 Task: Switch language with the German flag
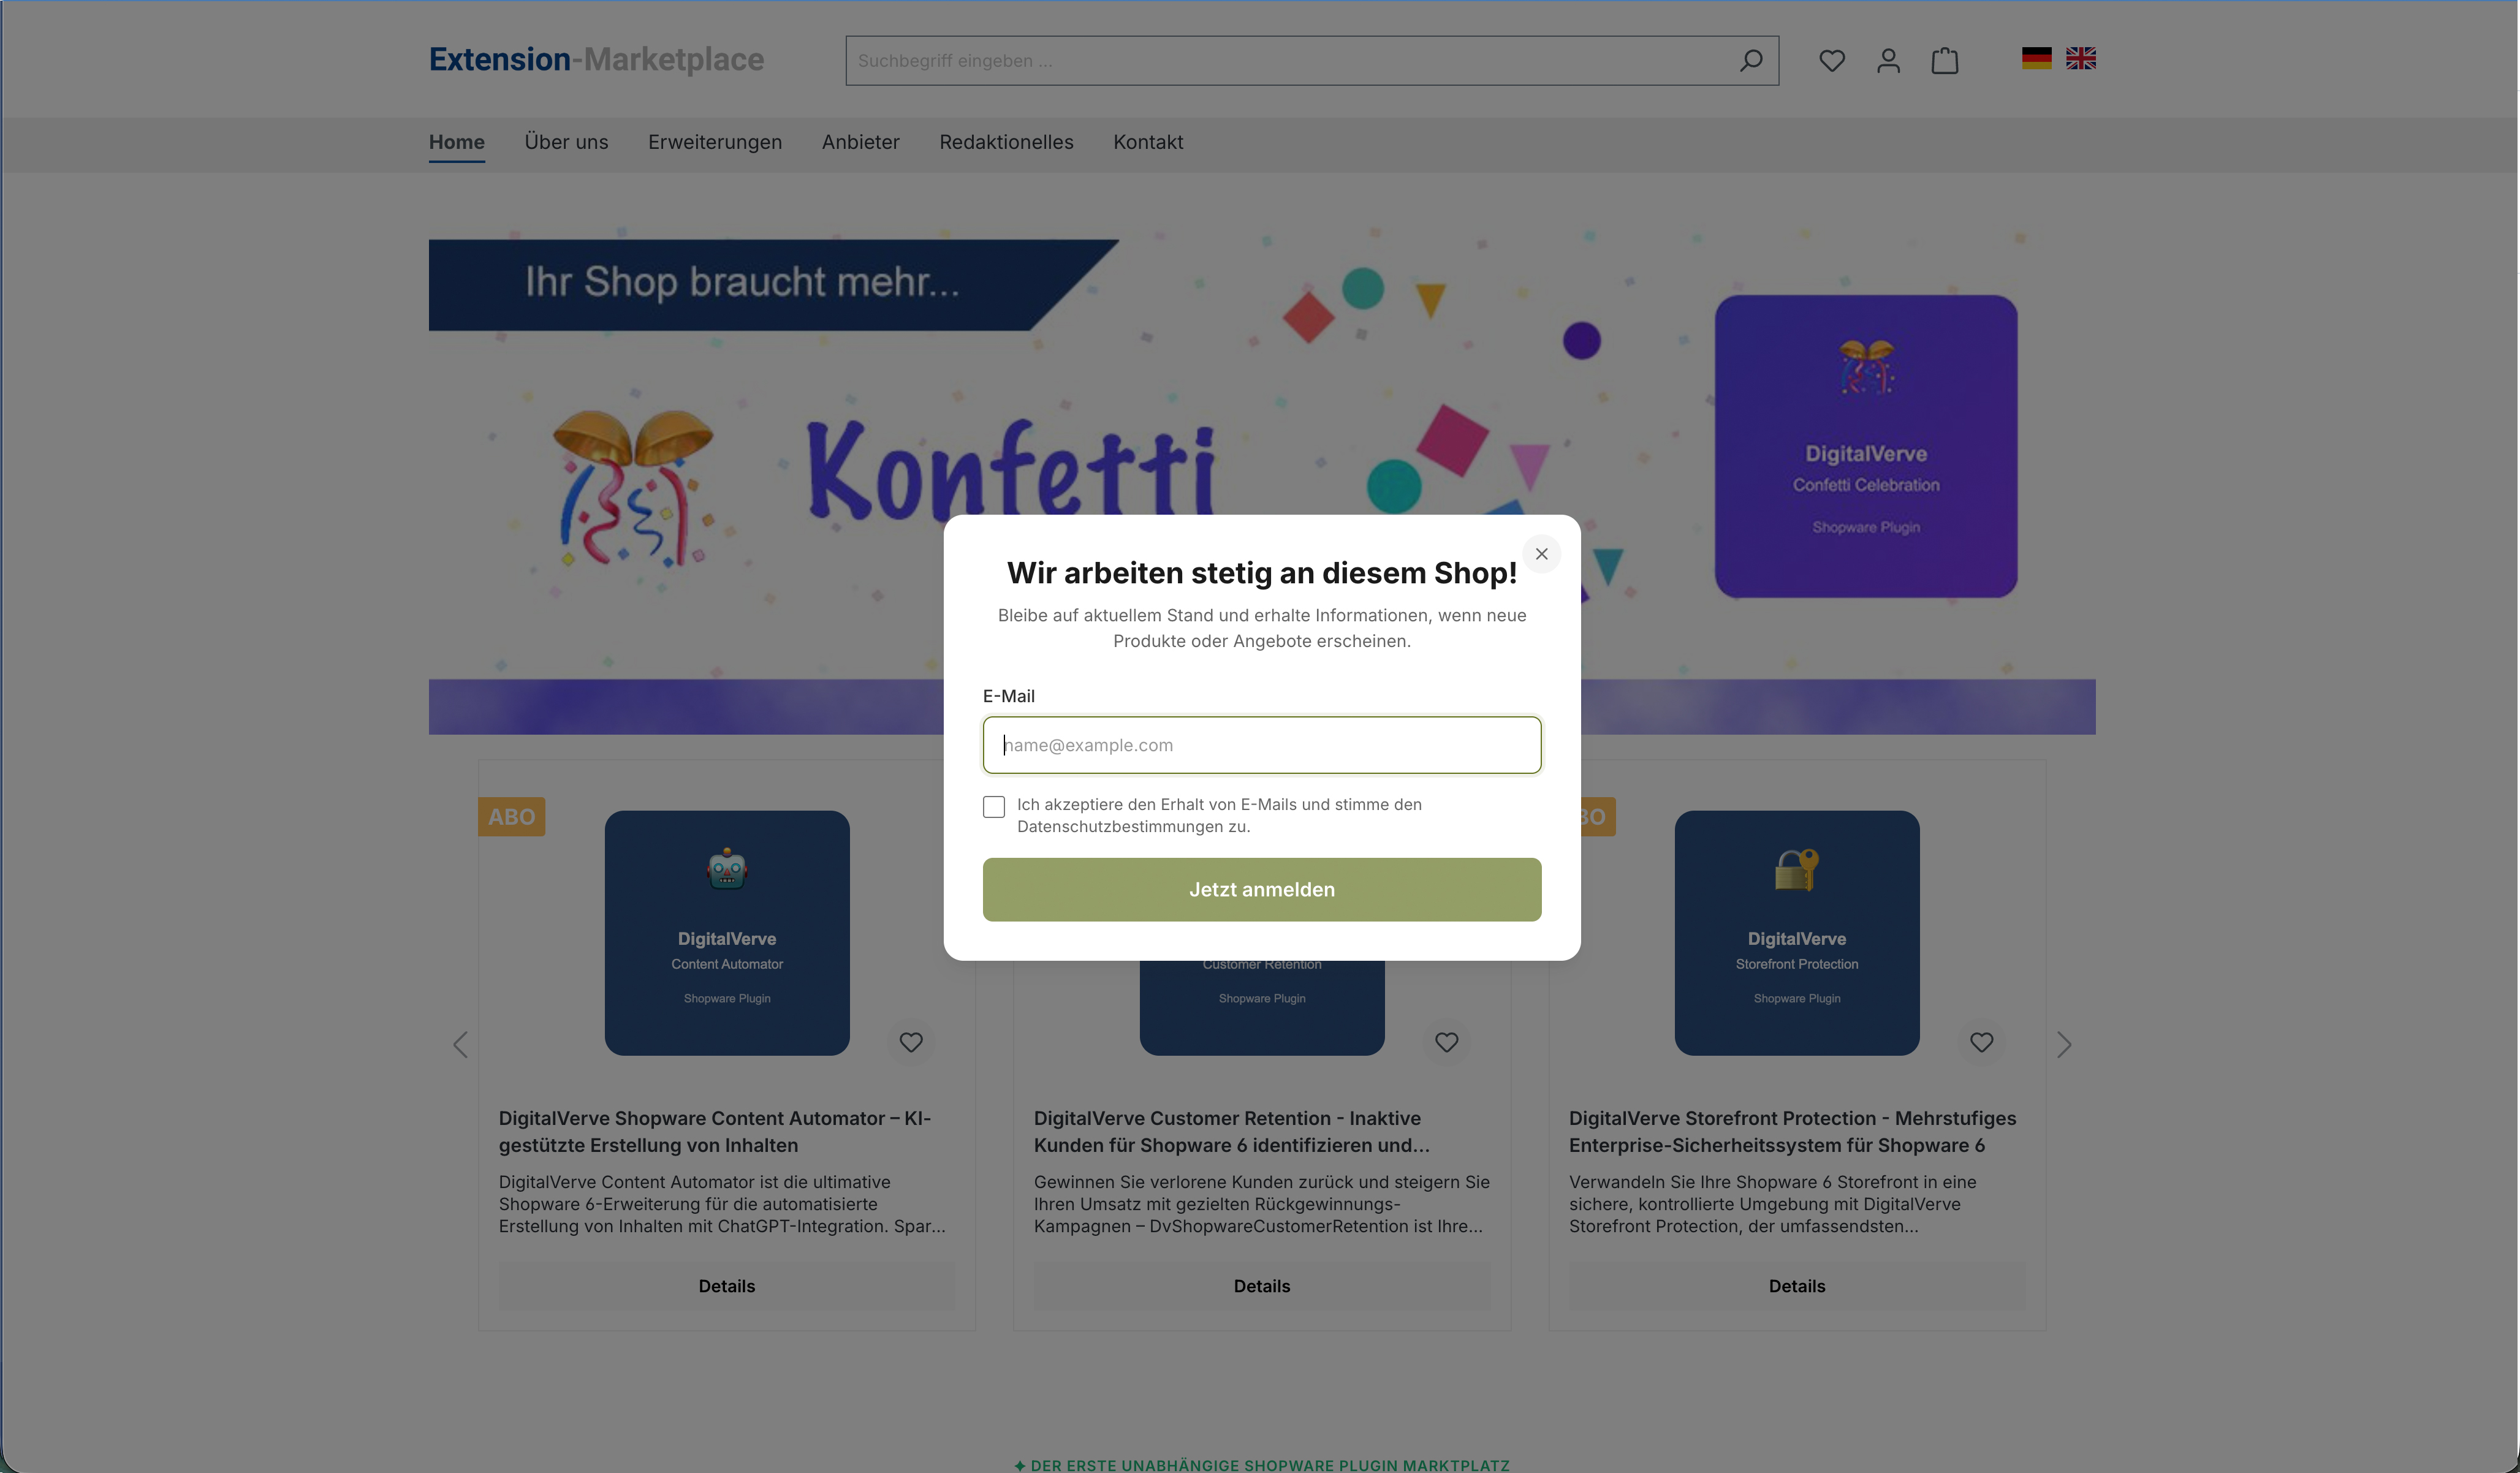point(2036,58)
